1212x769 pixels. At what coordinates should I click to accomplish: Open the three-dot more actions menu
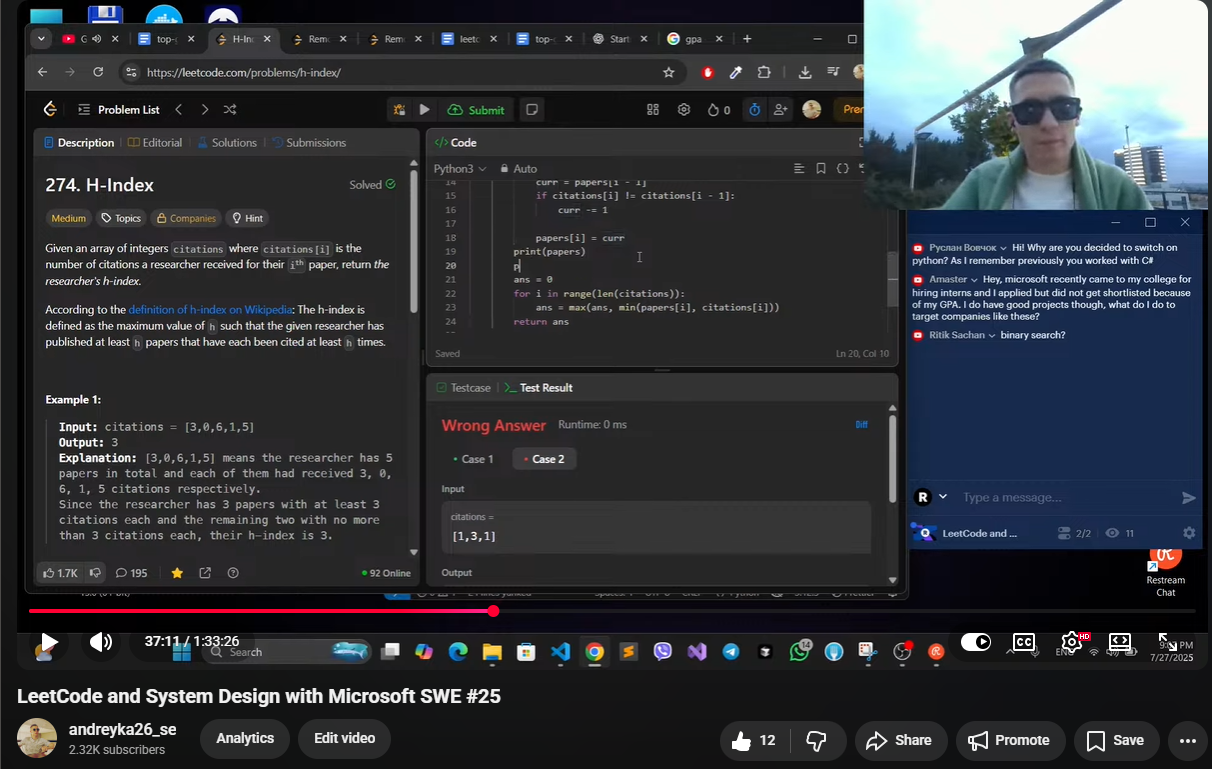tap(1188, 741)
